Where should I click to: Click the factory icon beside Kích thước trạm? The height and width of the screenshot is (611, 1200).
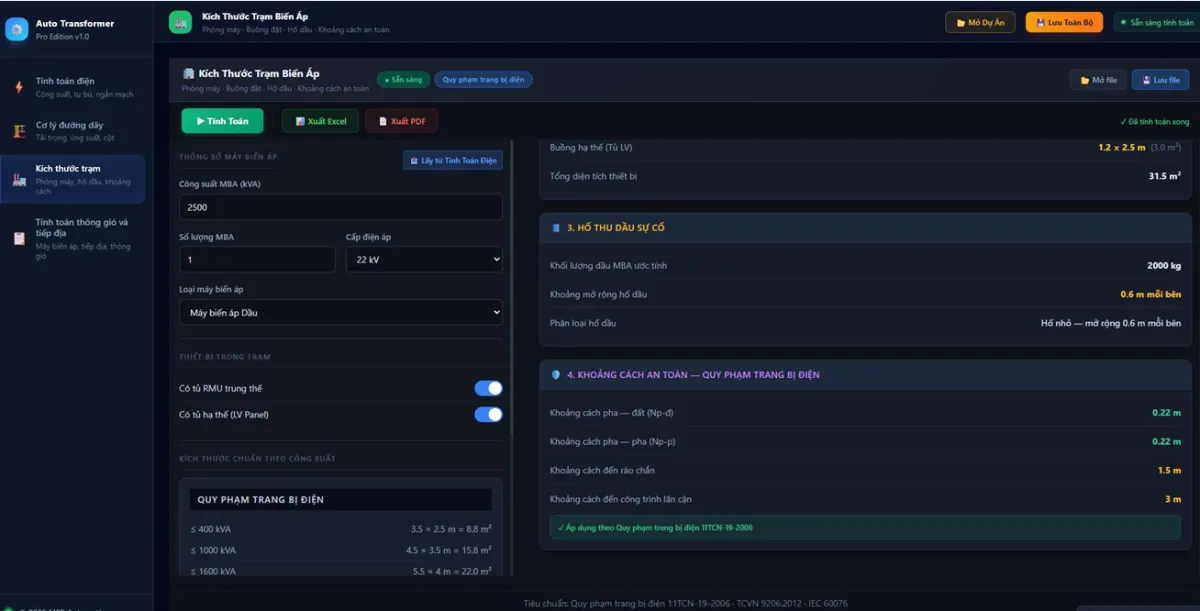pyautogui.click(x=18, y=179)
